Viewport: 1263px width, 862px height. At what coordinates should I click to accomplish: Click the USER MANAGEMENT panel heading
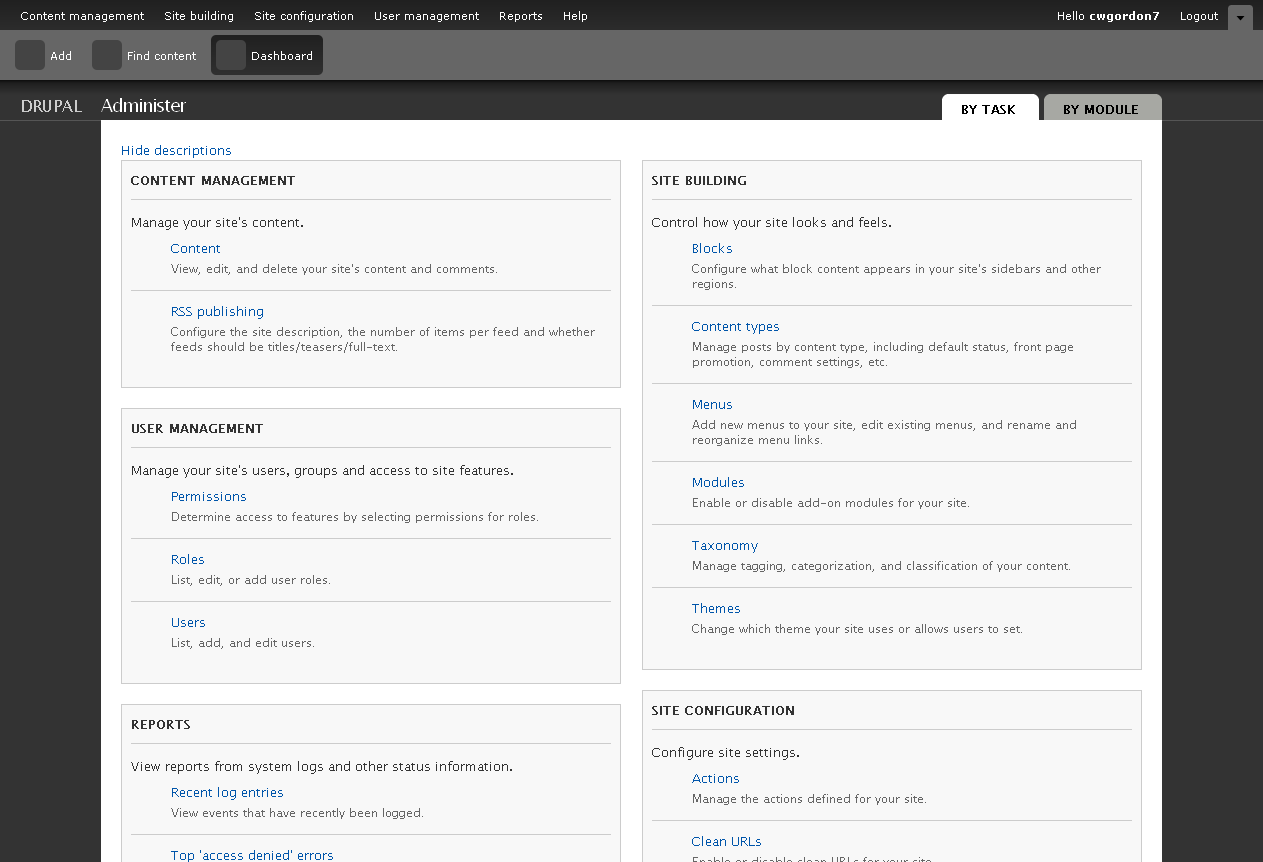click(197, 428)
